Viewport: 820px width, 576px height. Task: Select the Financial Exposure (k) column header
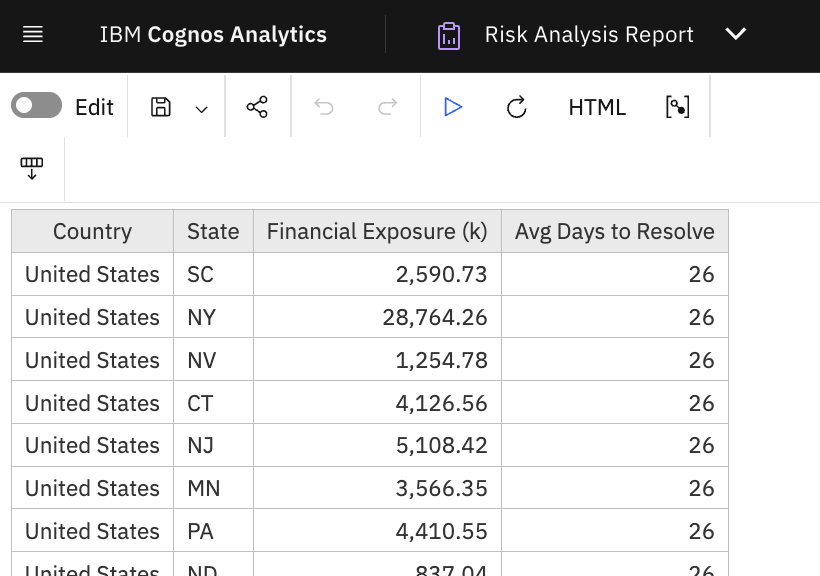(x=377, y=231)
